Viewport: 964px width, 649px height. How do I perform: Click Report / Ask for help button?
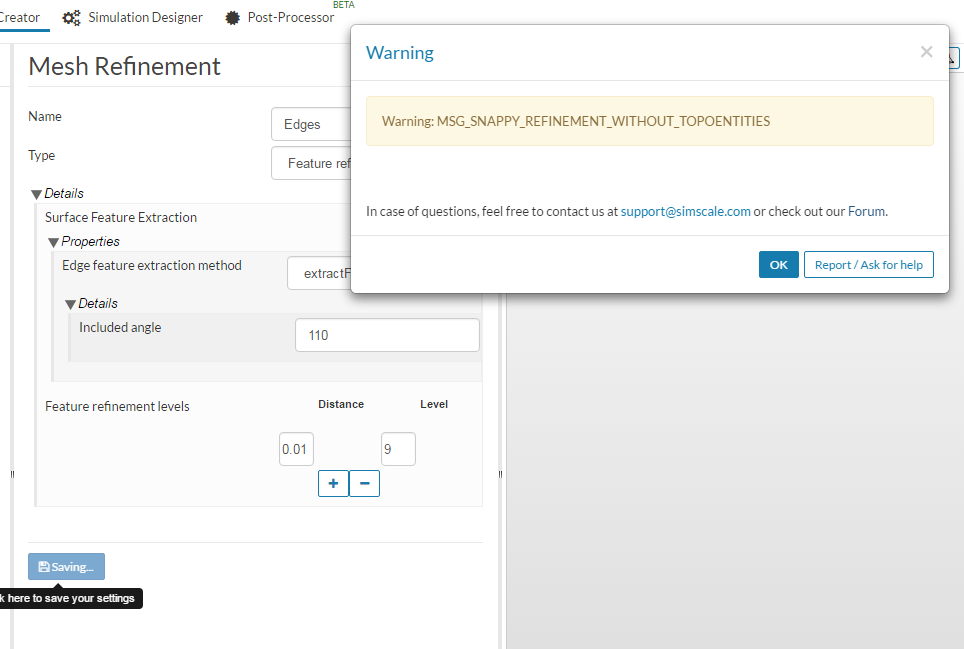(x=868, y=264)
